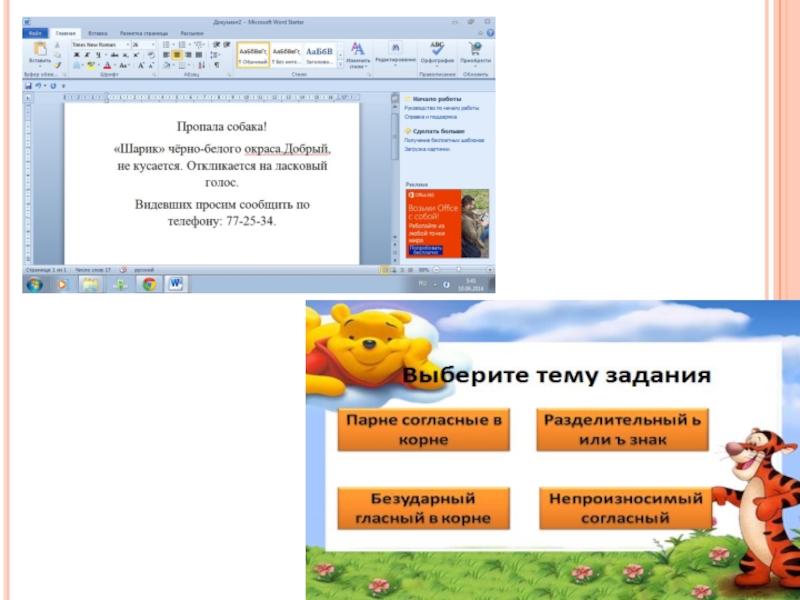Click the Sort A-Z icon

pos(202,65)
